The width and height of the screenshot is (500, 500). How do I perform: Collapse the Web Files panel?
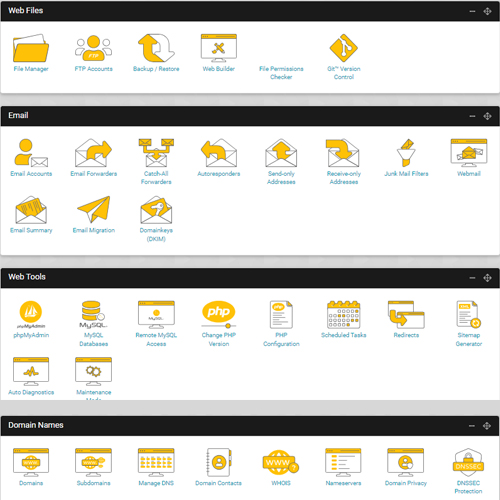[472, 11]
